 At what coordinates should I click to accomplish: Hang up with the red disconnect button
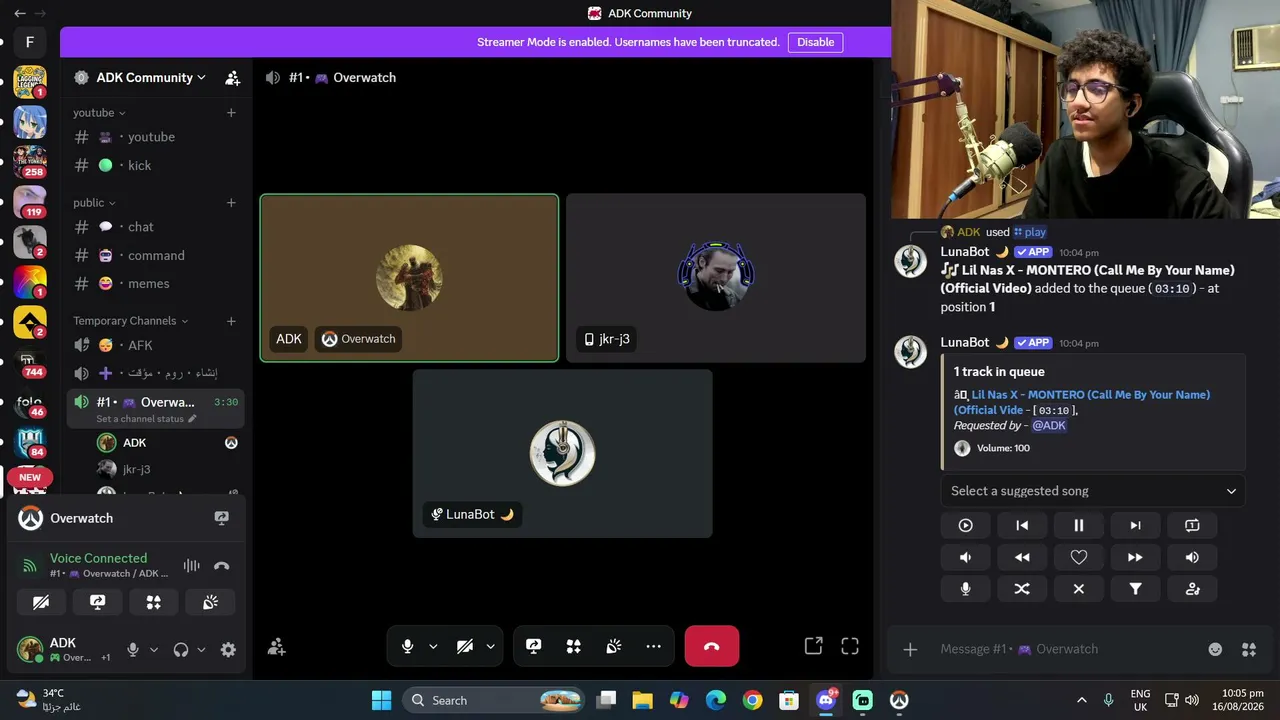[712, 647]
